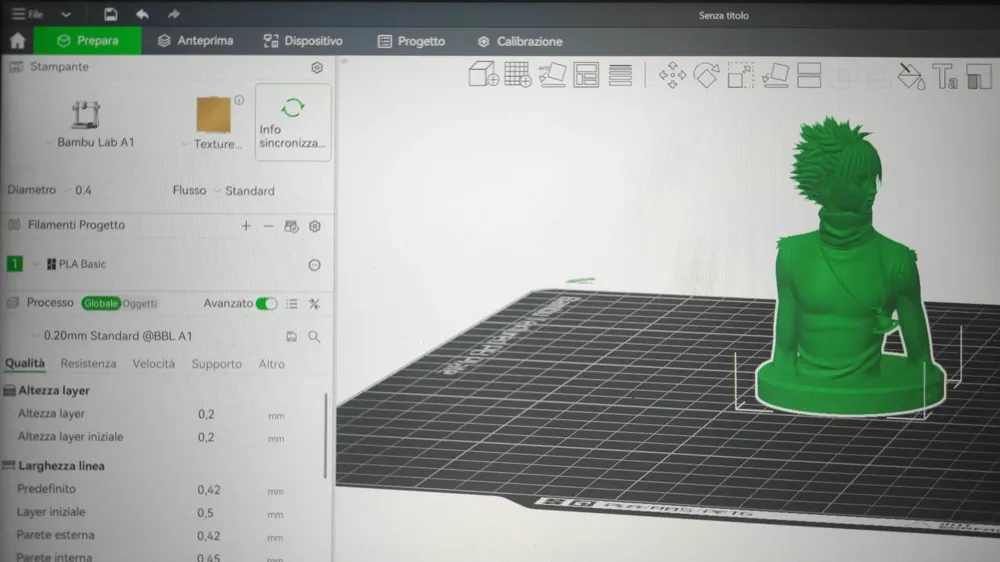1000x562 pixels.
Task: Select the green bust model
Action: click(x=848, y=268)
